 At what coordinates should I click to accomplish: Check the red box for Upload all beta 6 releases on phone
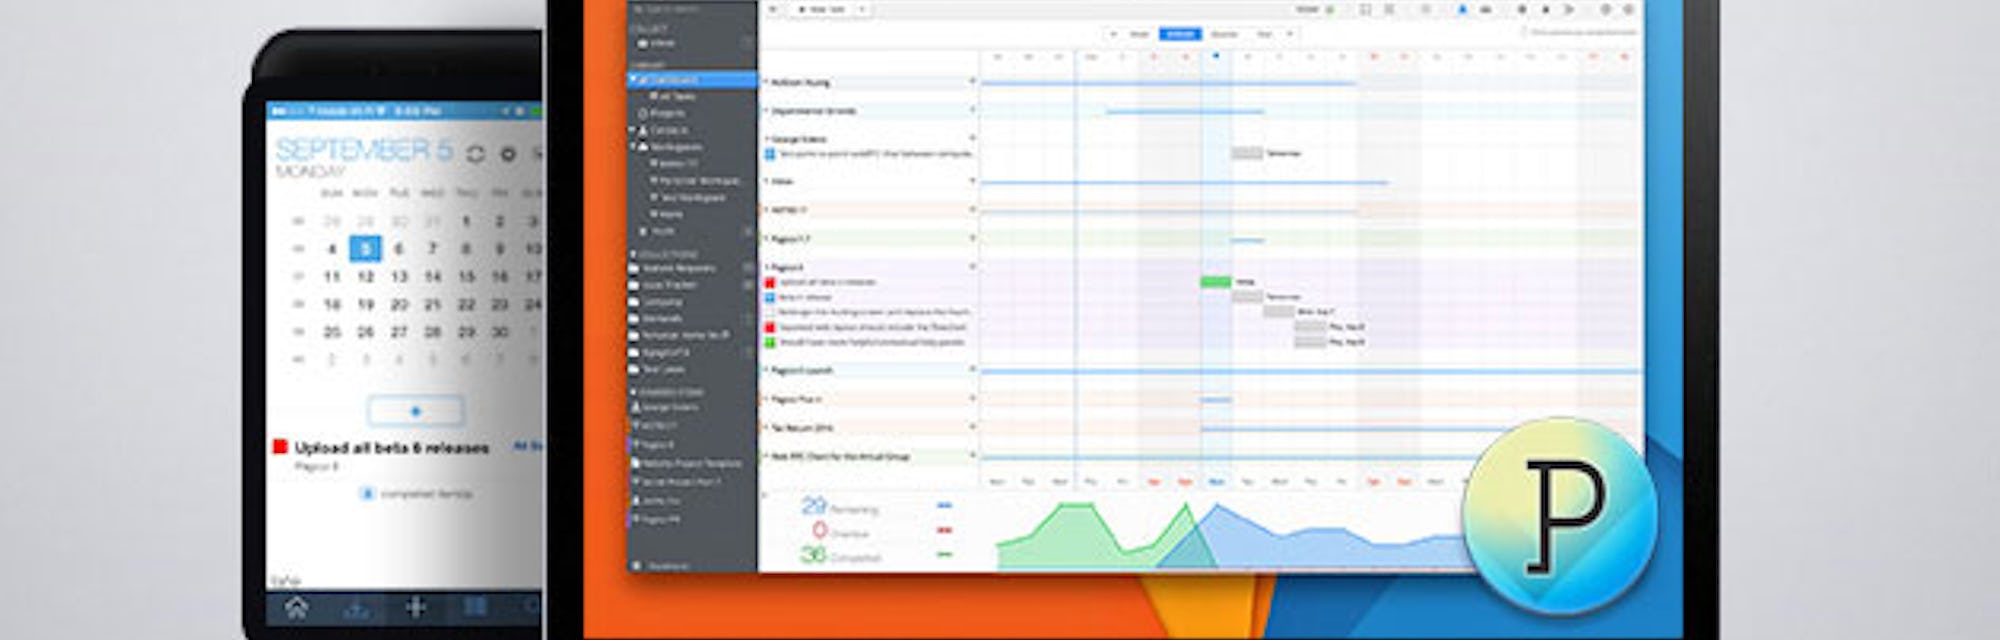coord(280,447)
